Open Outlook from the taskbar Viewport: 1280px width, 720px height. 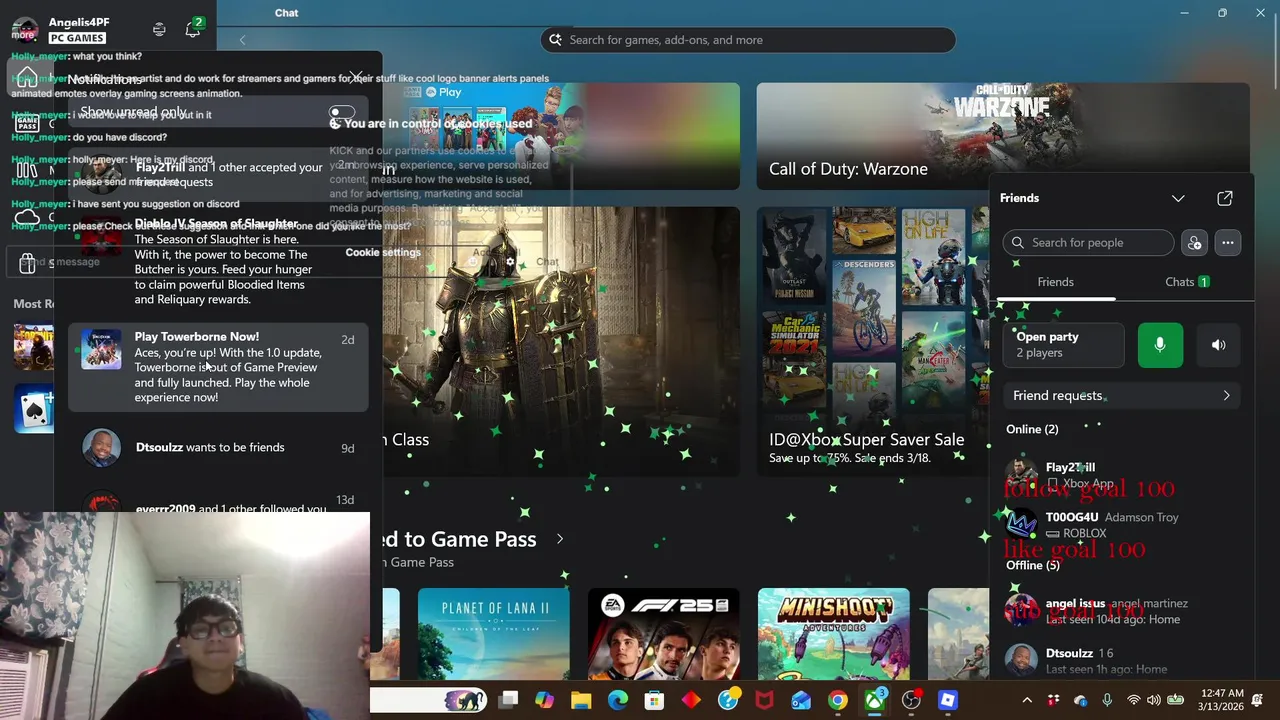click(801, 700)
